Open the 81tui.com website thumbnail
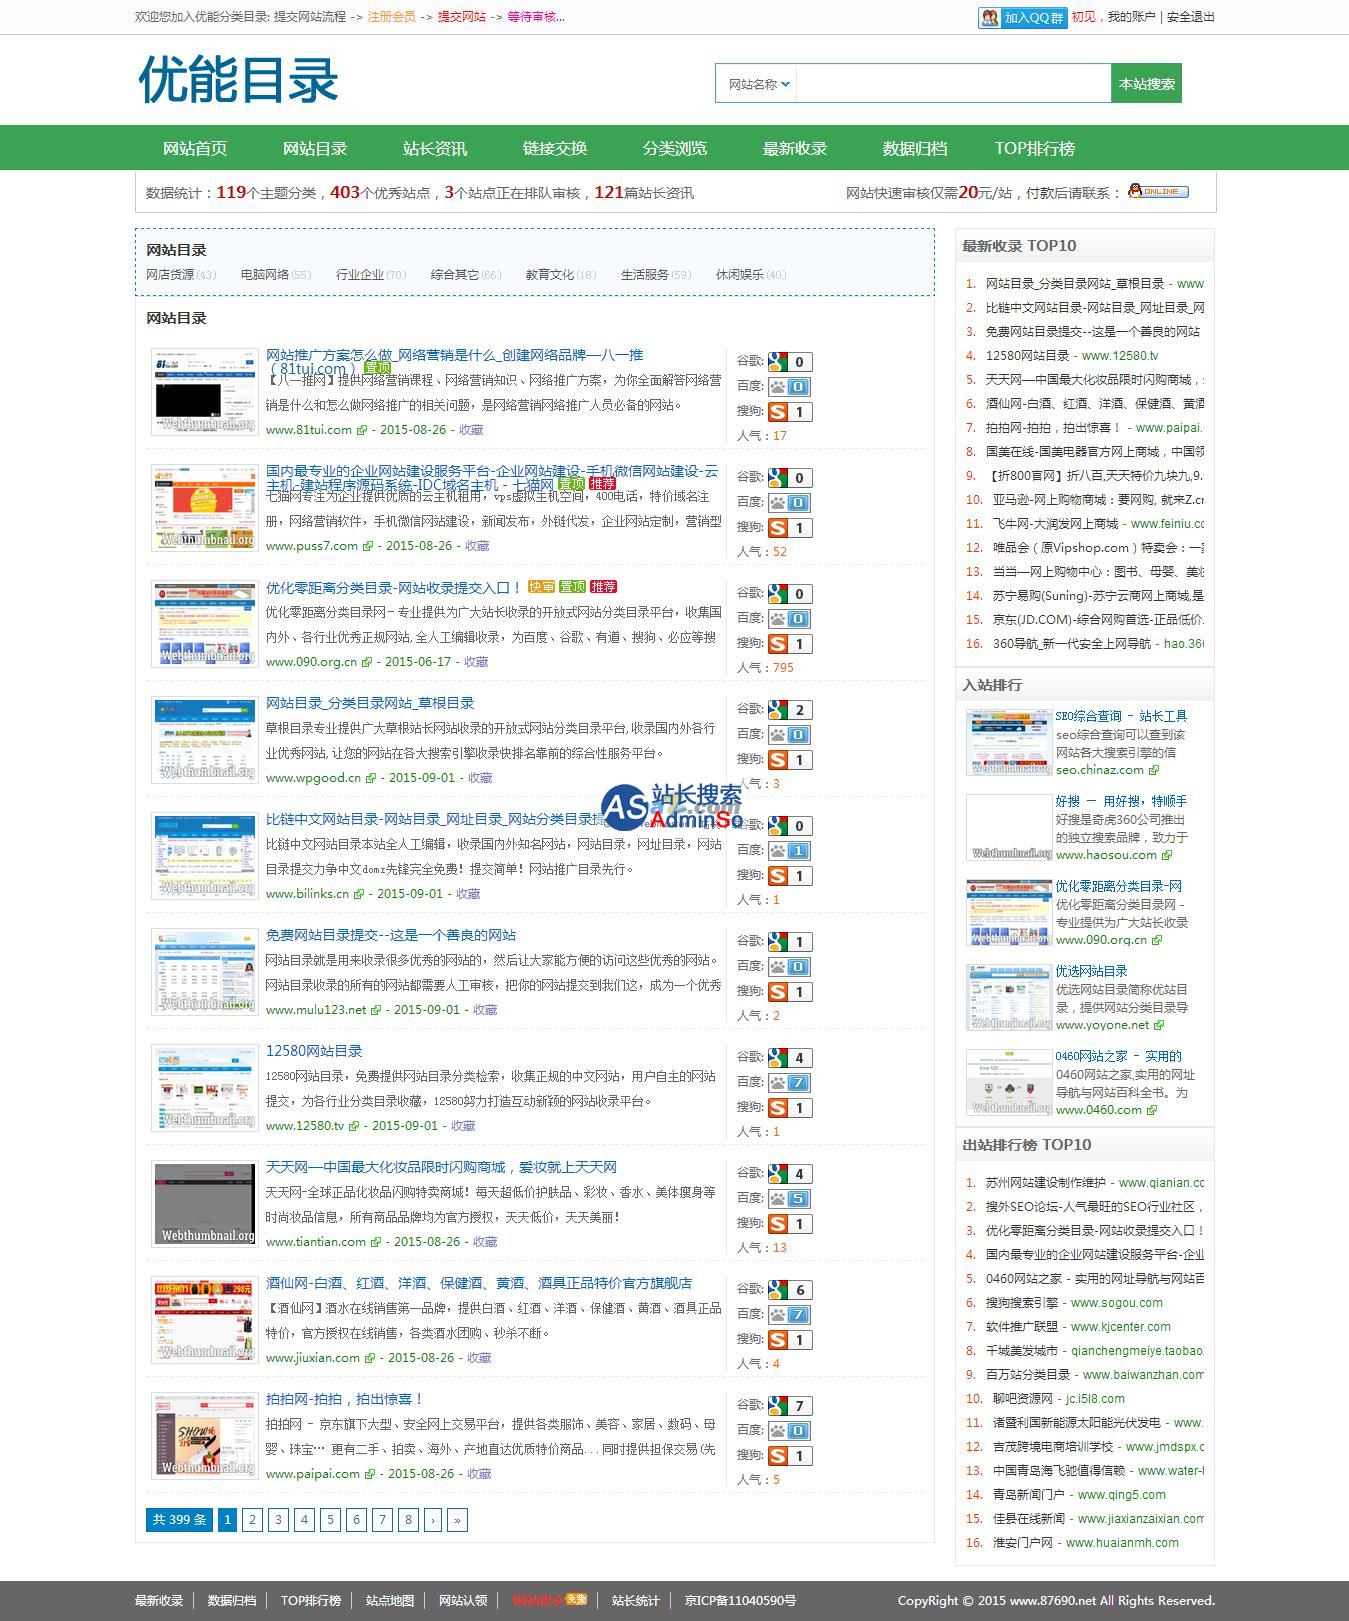Screen dimensions: 1349x1621 point(205,392)
